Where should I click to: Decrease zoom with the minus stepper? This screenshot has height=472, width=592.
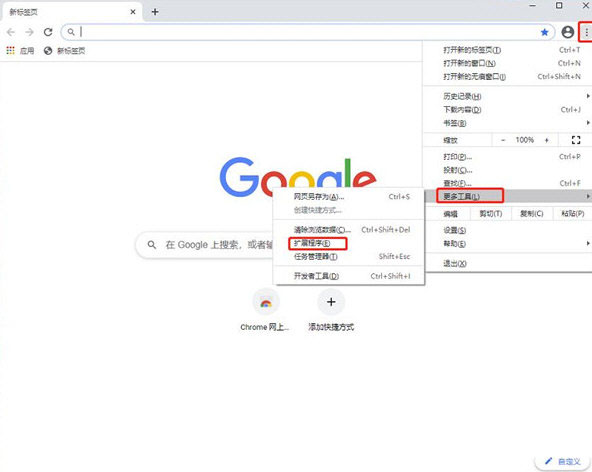click(x=503, y=140)
